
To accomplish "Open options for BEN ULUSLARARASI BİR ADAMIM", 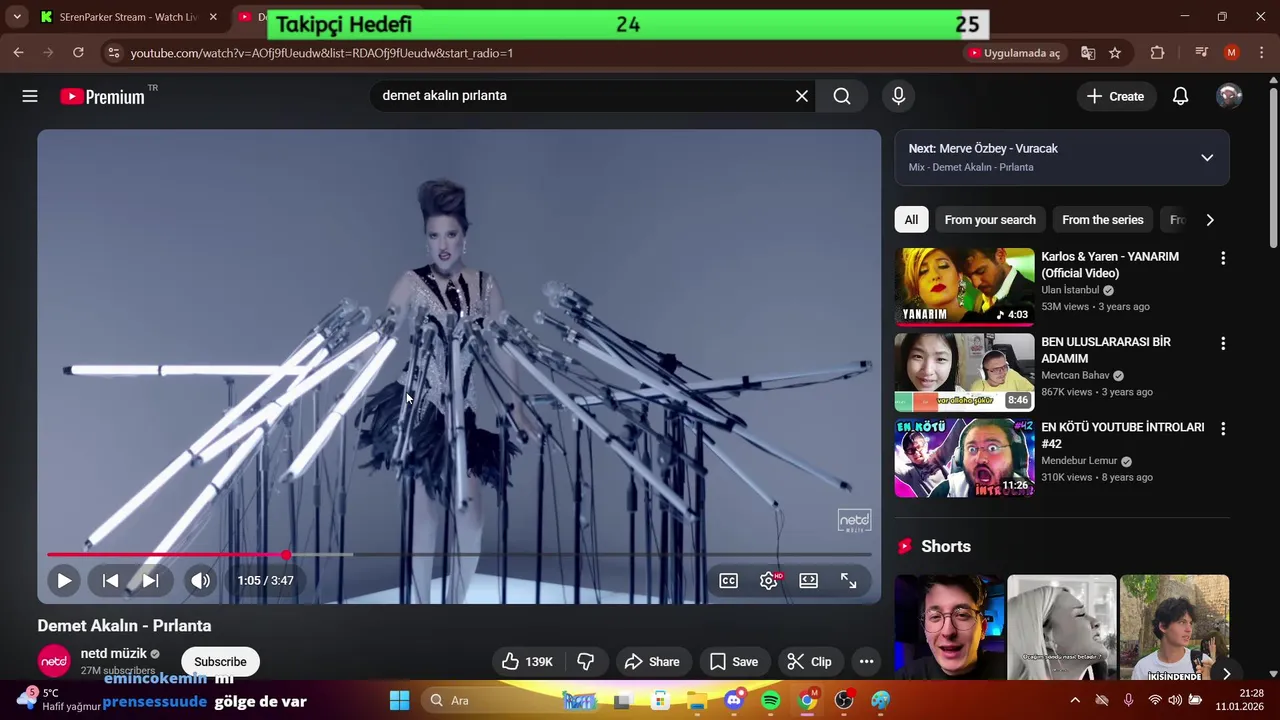I will click(1222, 343).
